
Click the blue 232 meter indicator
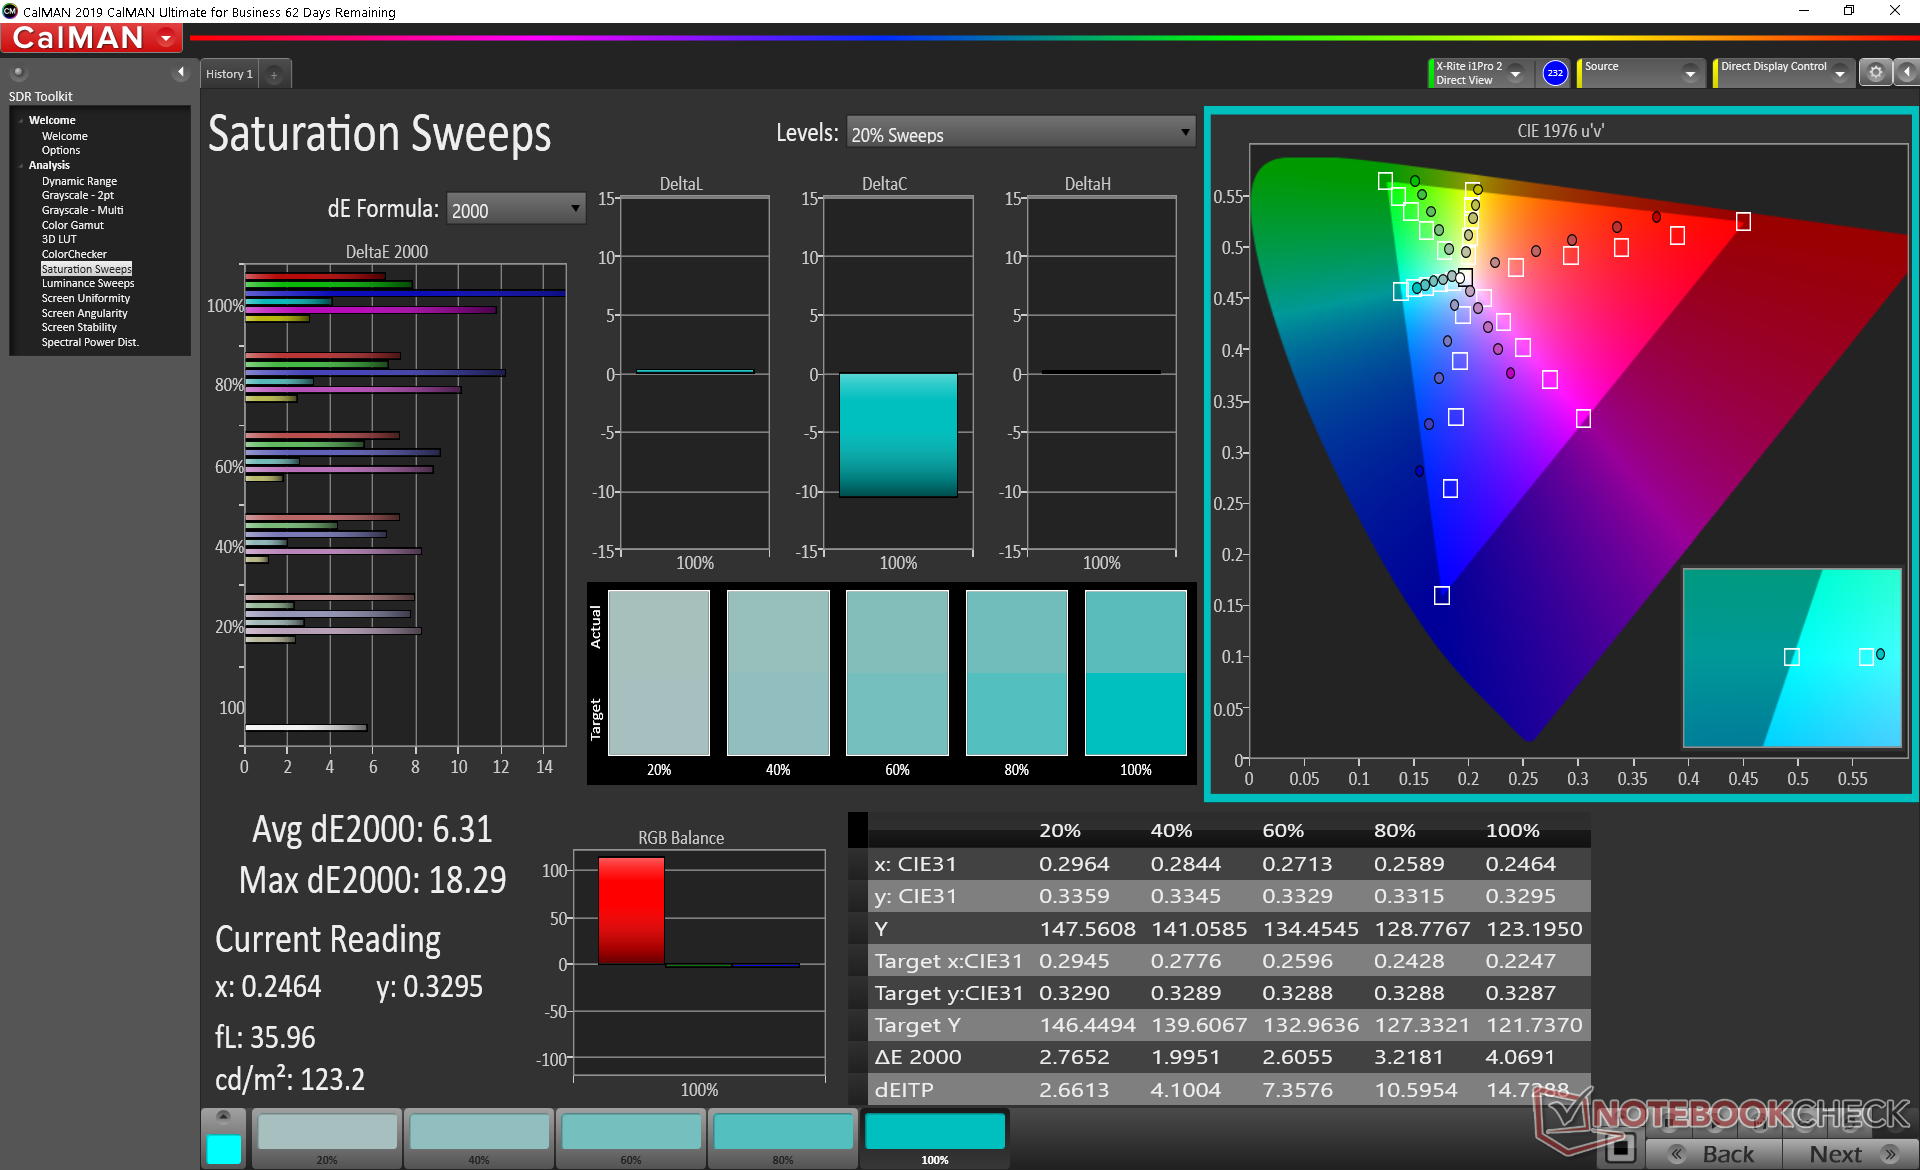coord(1555,73)
